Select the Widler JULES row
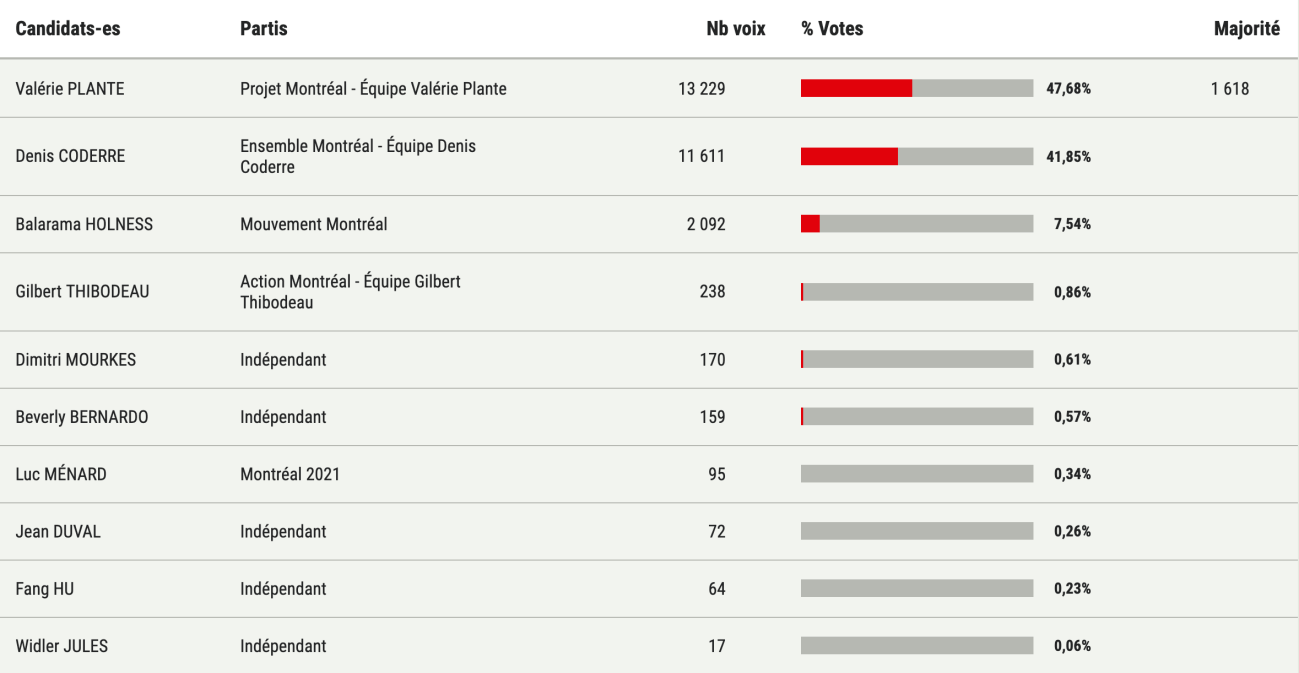This screenshot has height=673, width=1299. click(649, 646)
